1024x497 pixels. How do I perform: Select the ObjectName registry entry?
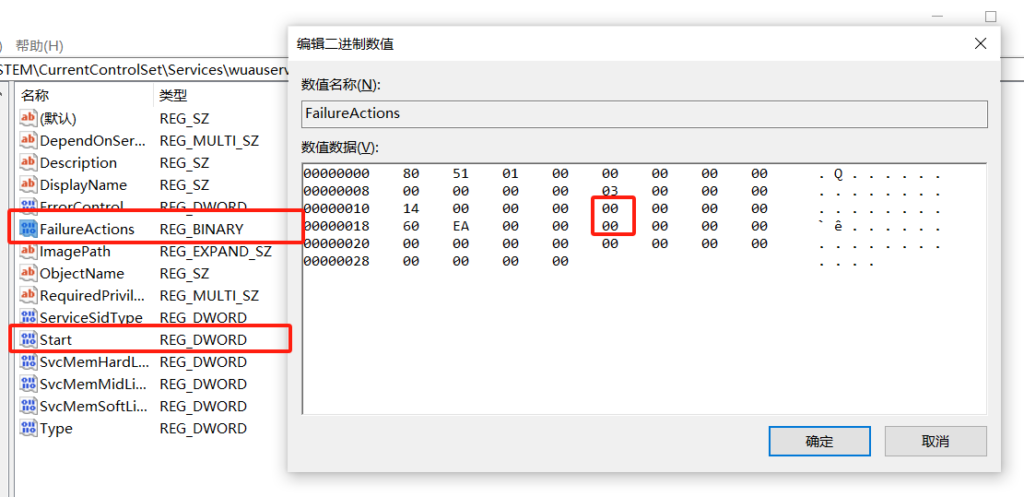click(82, 273)
